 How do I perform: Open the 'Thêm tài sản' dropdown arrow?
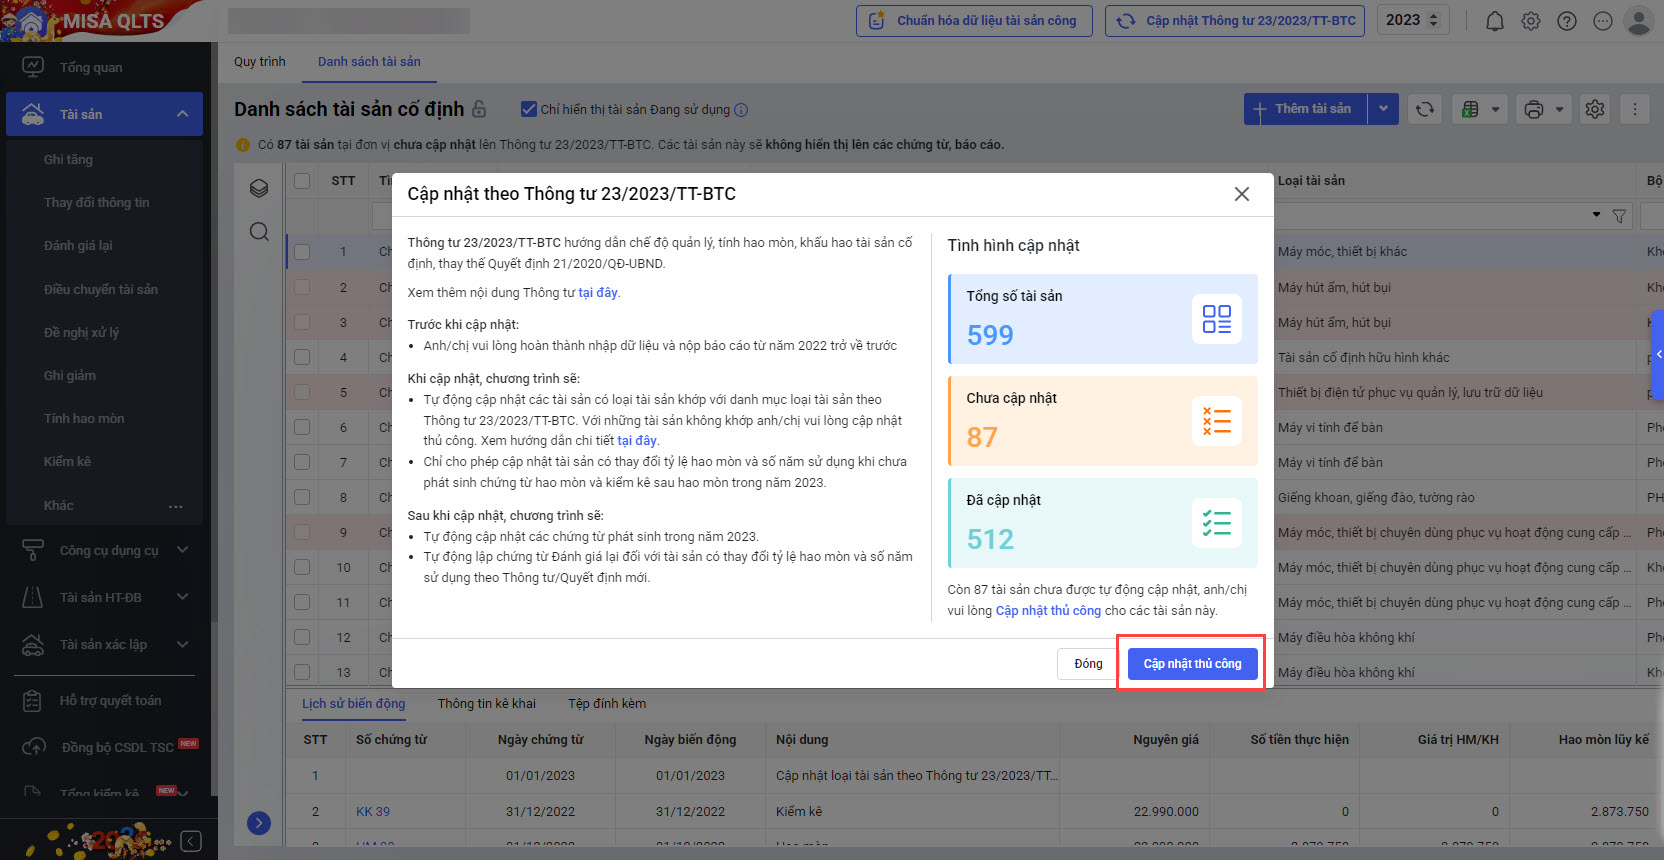pos(1383,109)
